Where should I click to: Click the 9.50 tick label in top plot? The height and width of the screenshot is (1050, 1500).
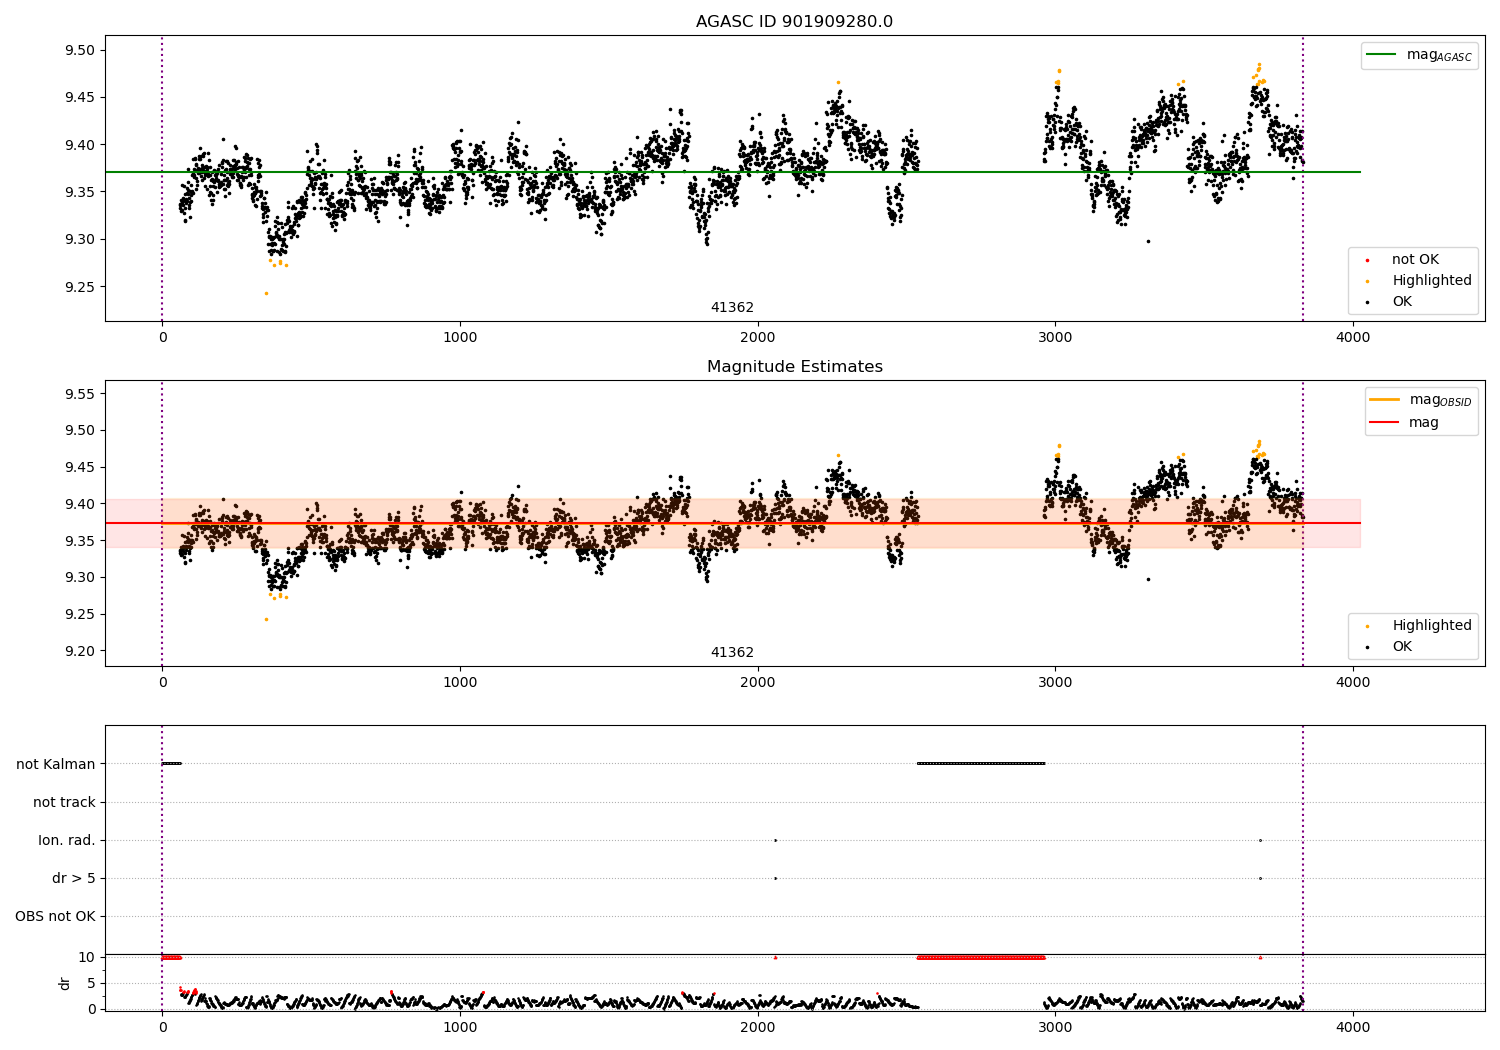click(79, 50)
